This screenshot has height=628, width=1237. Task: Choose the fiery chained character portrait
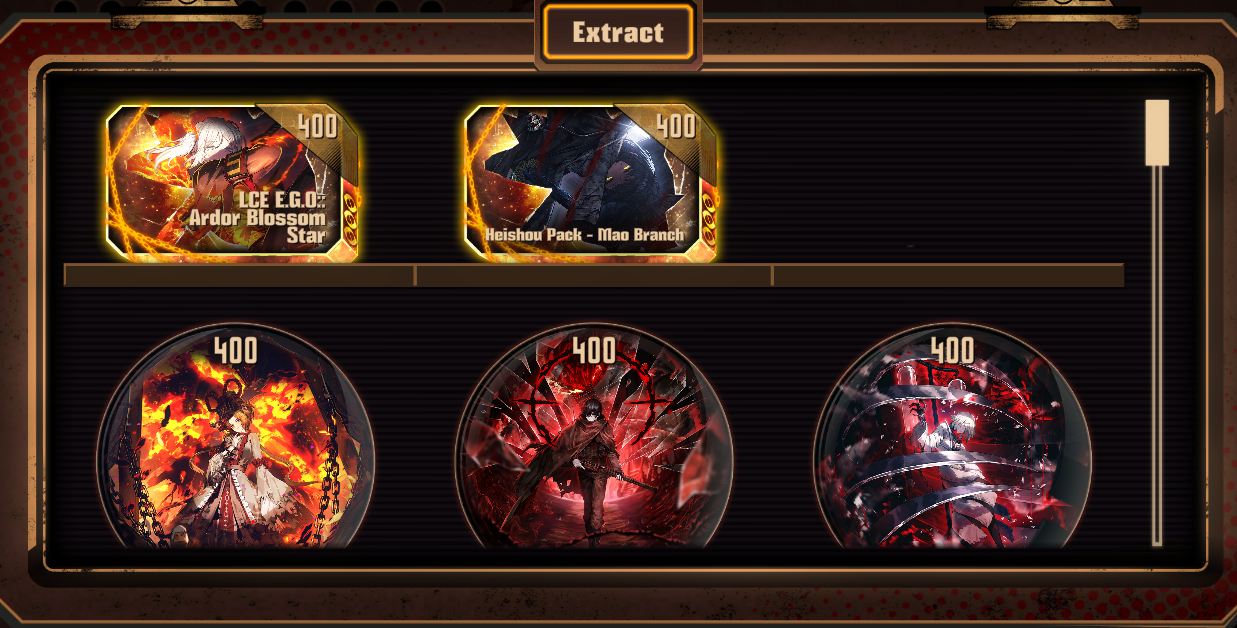point(236,440)
